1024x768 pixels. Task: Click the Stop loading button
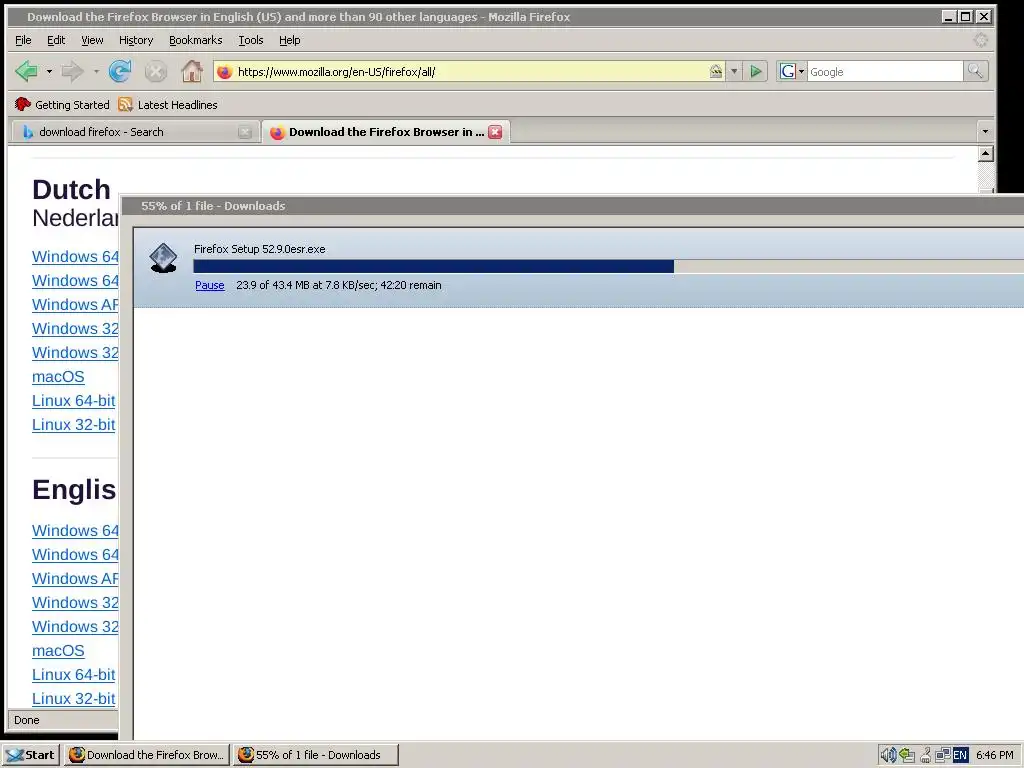155,71
